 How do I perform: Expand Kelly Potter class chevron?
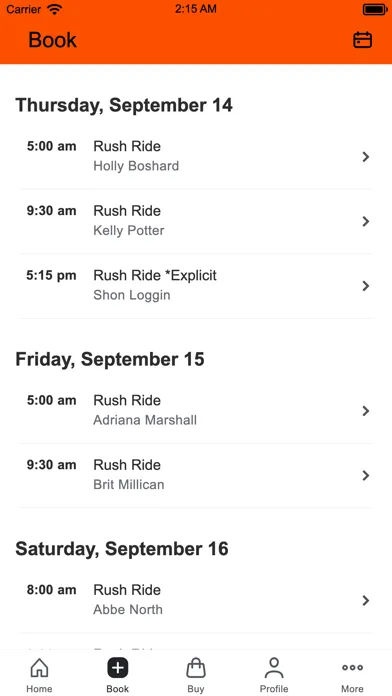pyautogui.click(x=366, y=221)
